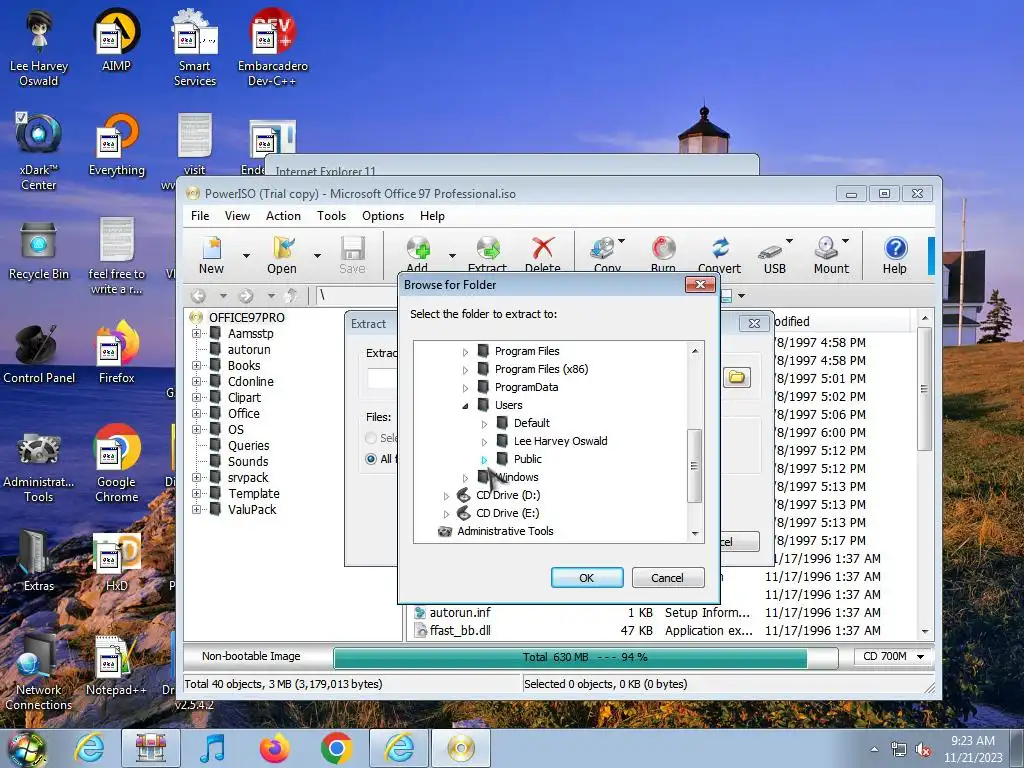Select CD Drive (E:) in tree

pyautogui.click(x=507, y=513)
